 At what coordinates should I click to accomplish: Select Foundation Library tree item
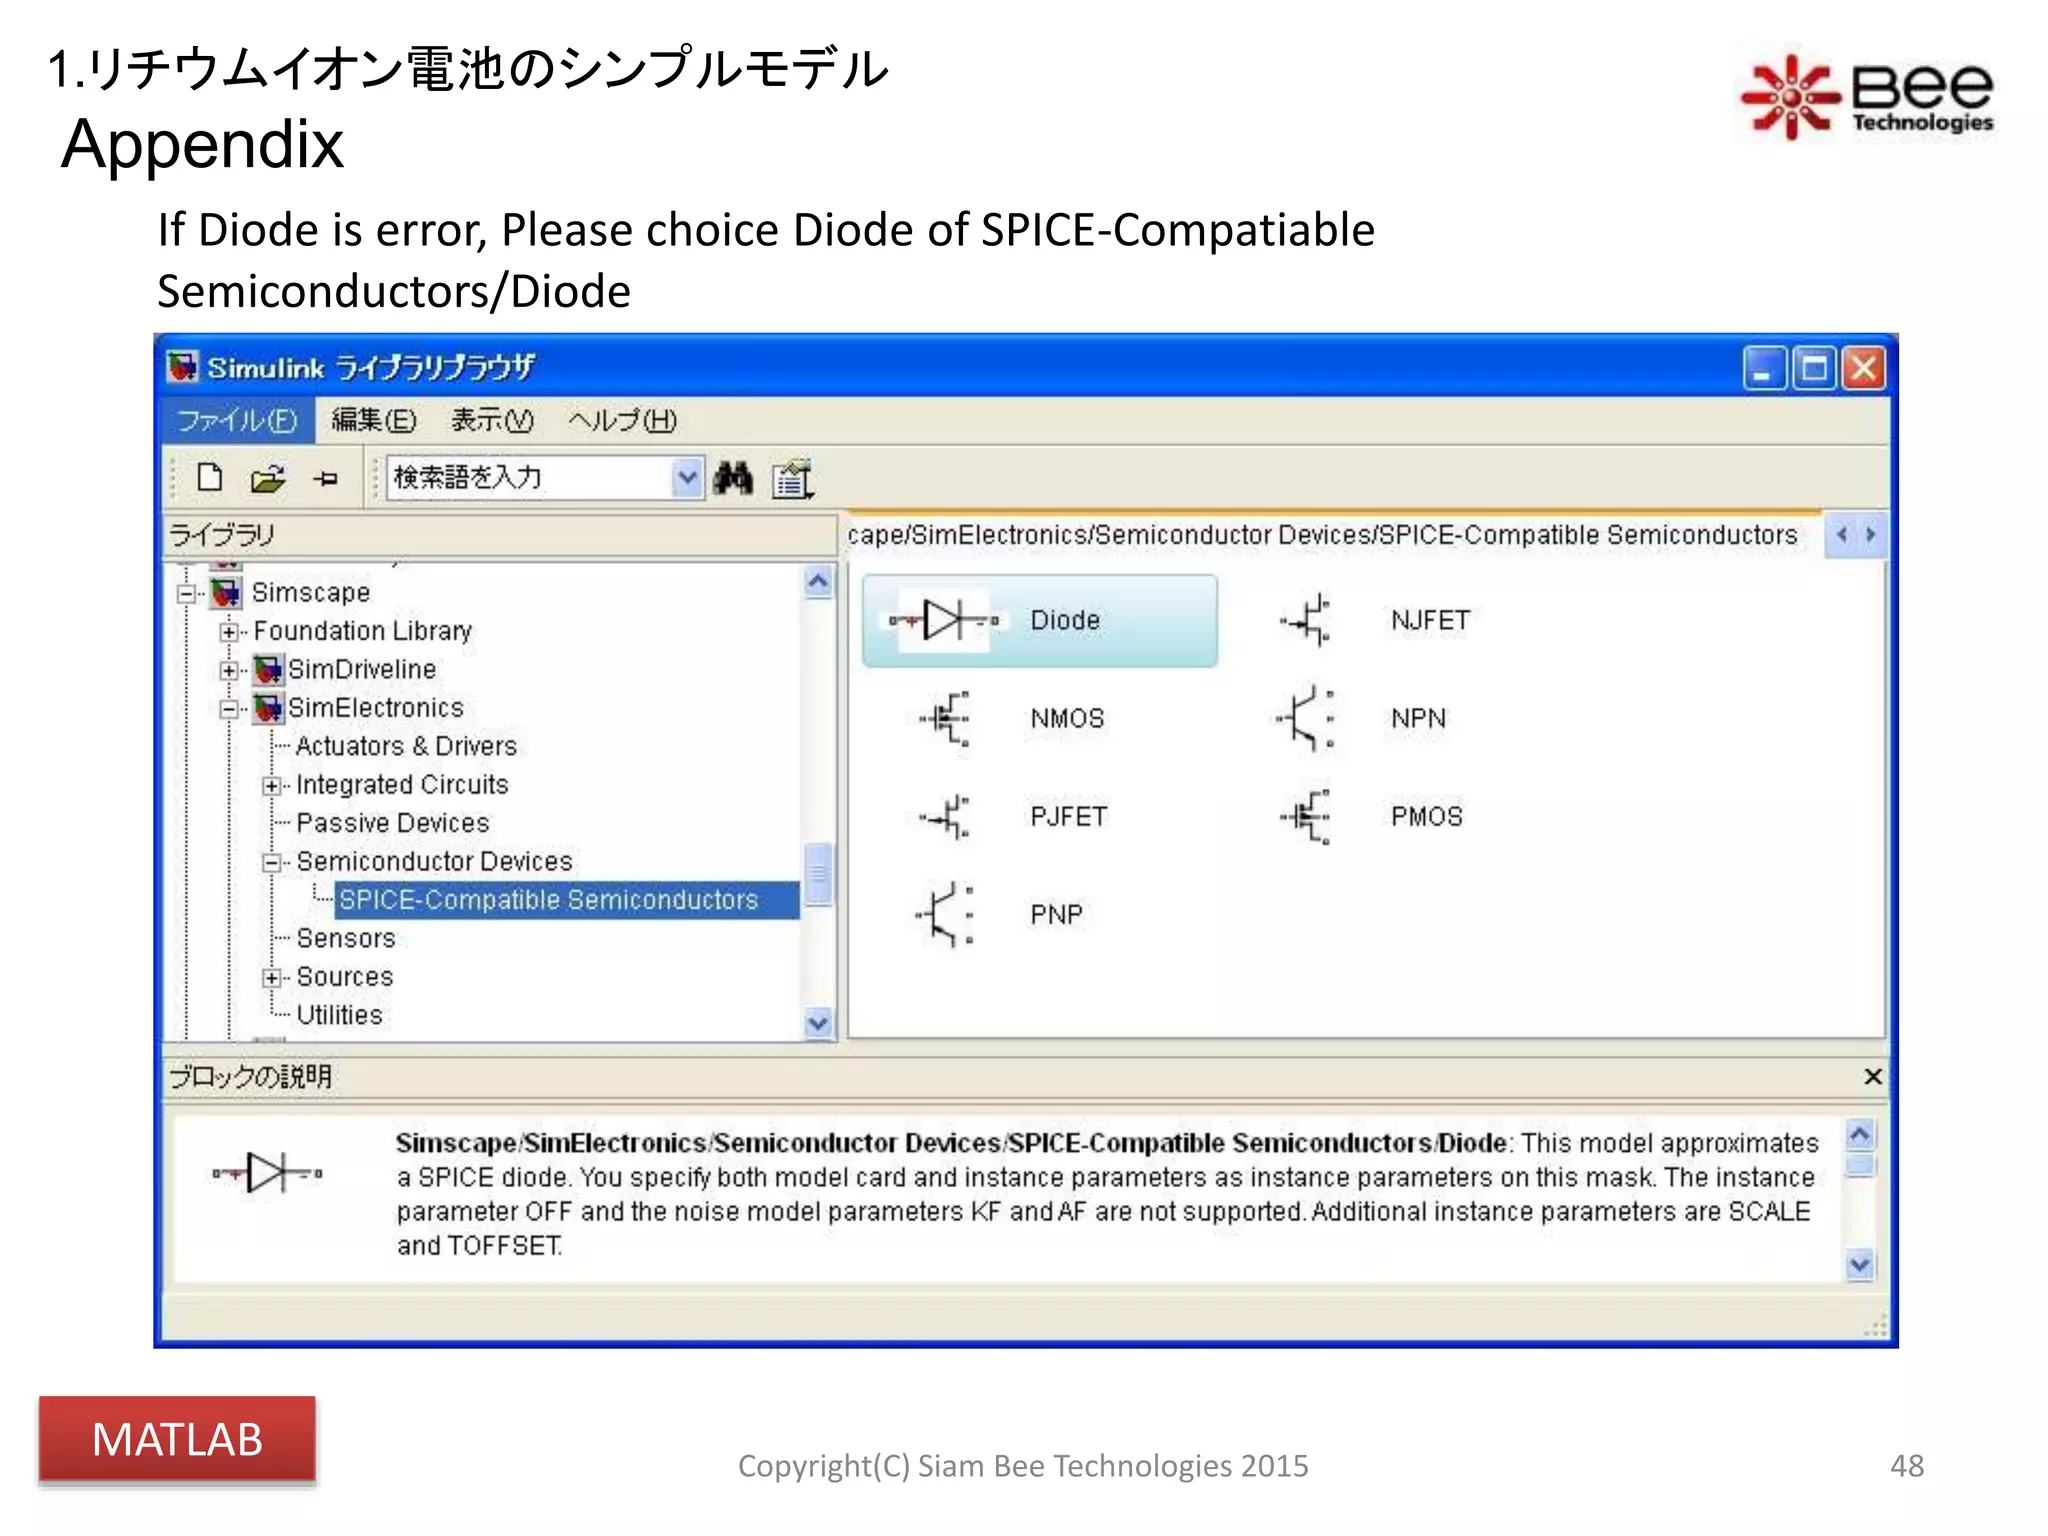(x=362, y=631)
